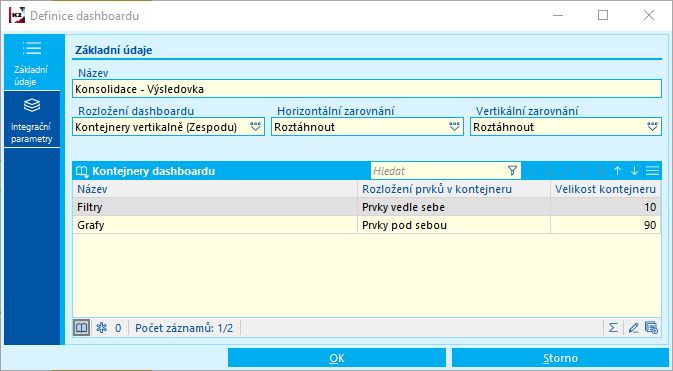Click the pencil edit icon in the status bar
The height and width of the screenshot is (371, 673).
[x=633, y=328]
